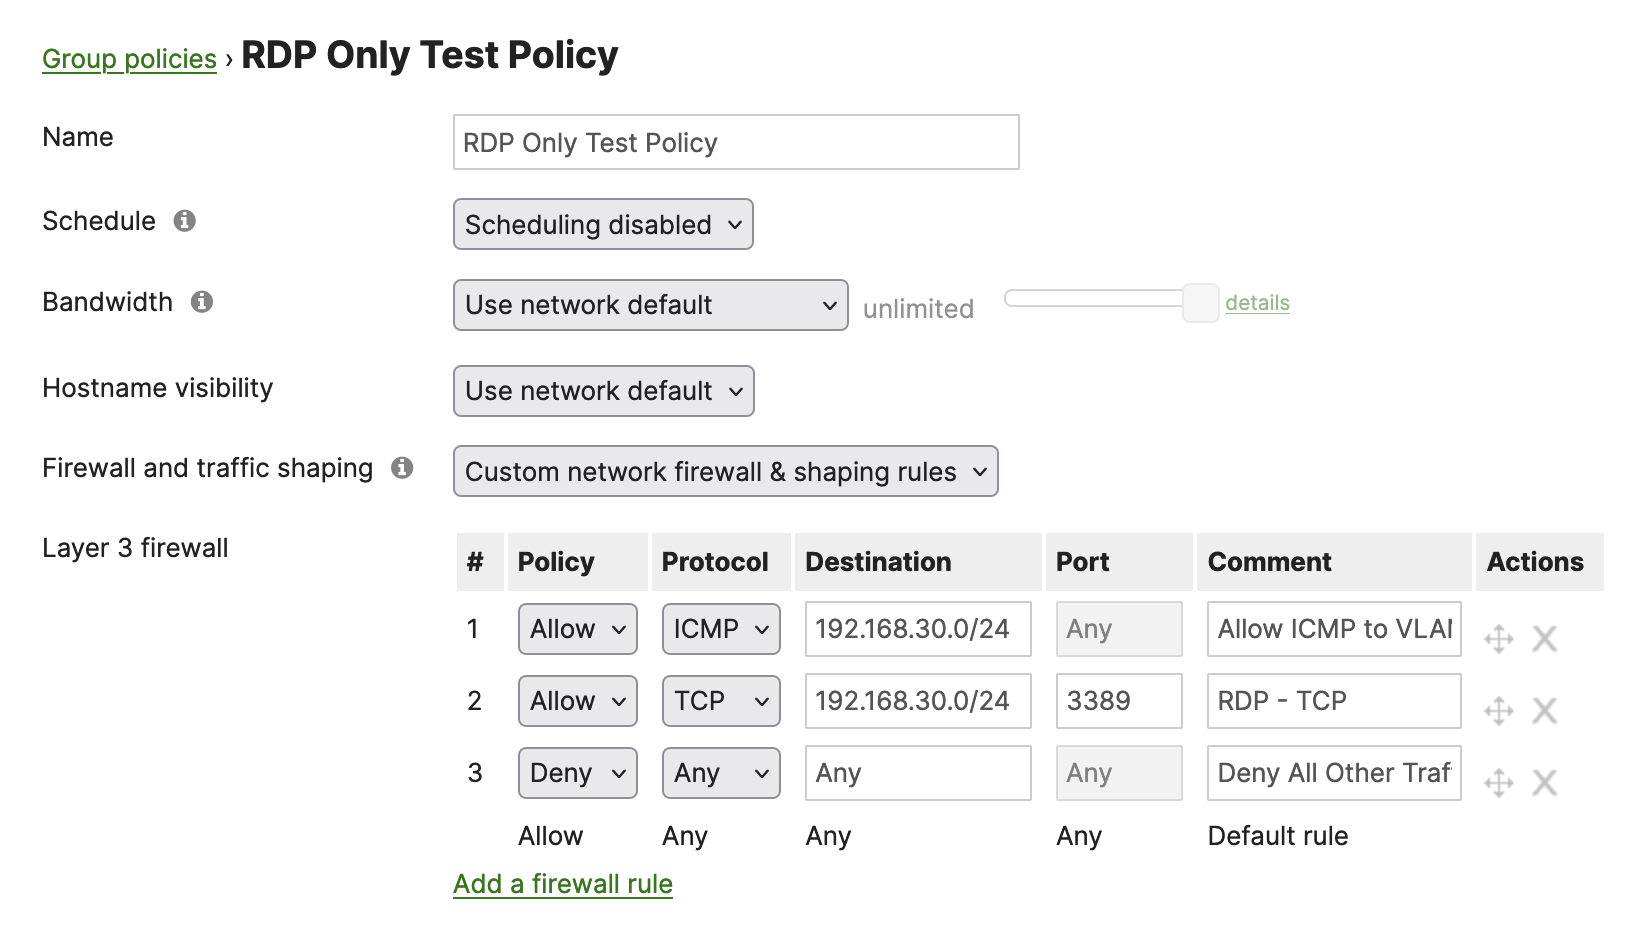Delete firewall rule 1 with X icon
Viewport: 1636px width, 926px height.
[1545, 638]
